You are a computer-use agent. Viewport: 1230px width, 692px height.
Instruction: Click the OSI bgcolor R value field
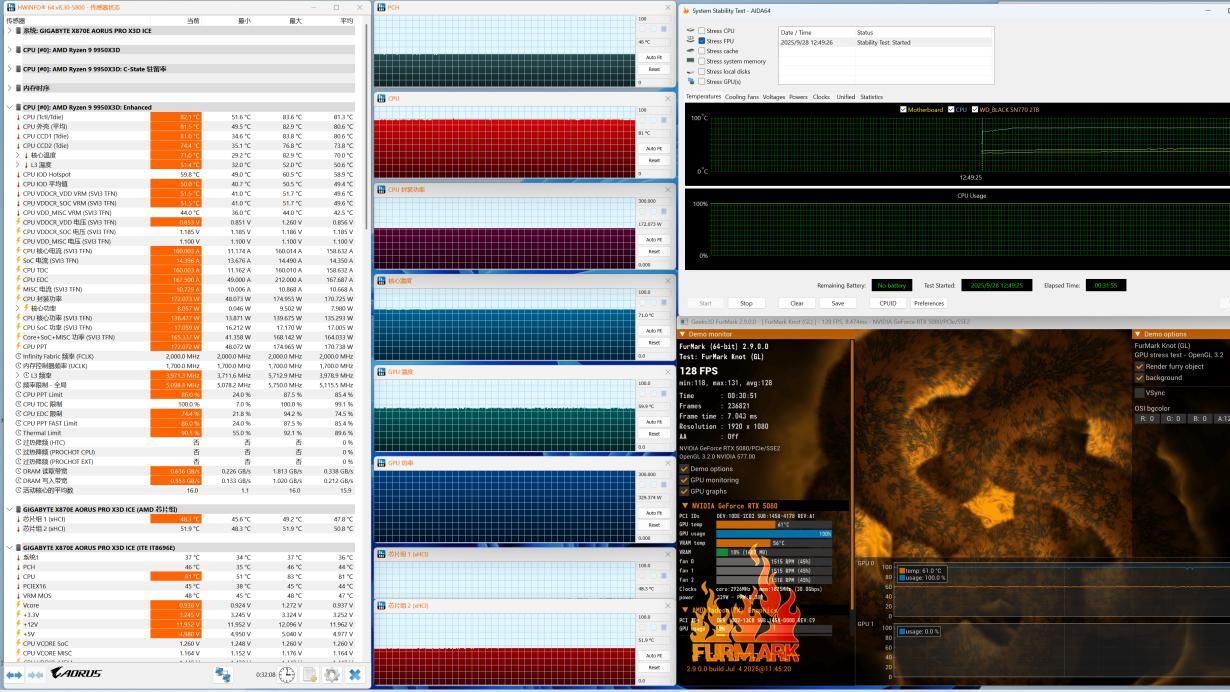(1147, 418)
